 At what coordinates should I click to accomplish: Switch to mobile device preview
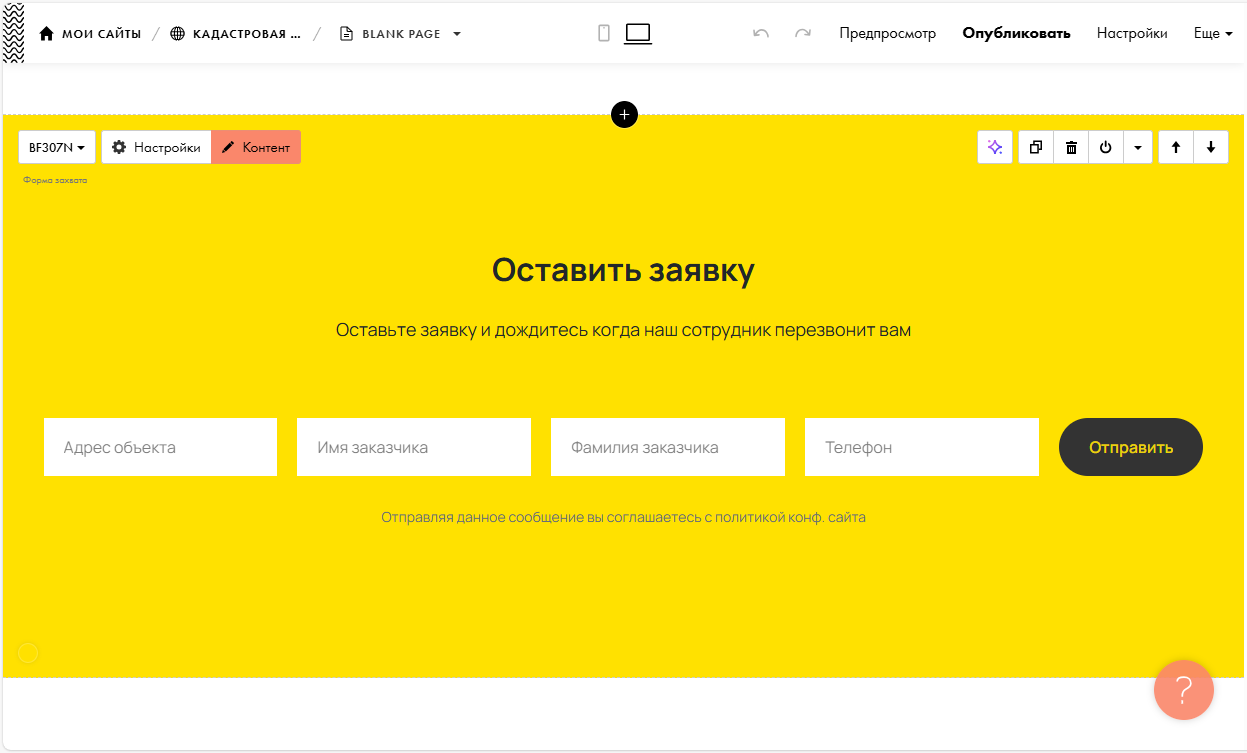point(604,33)
